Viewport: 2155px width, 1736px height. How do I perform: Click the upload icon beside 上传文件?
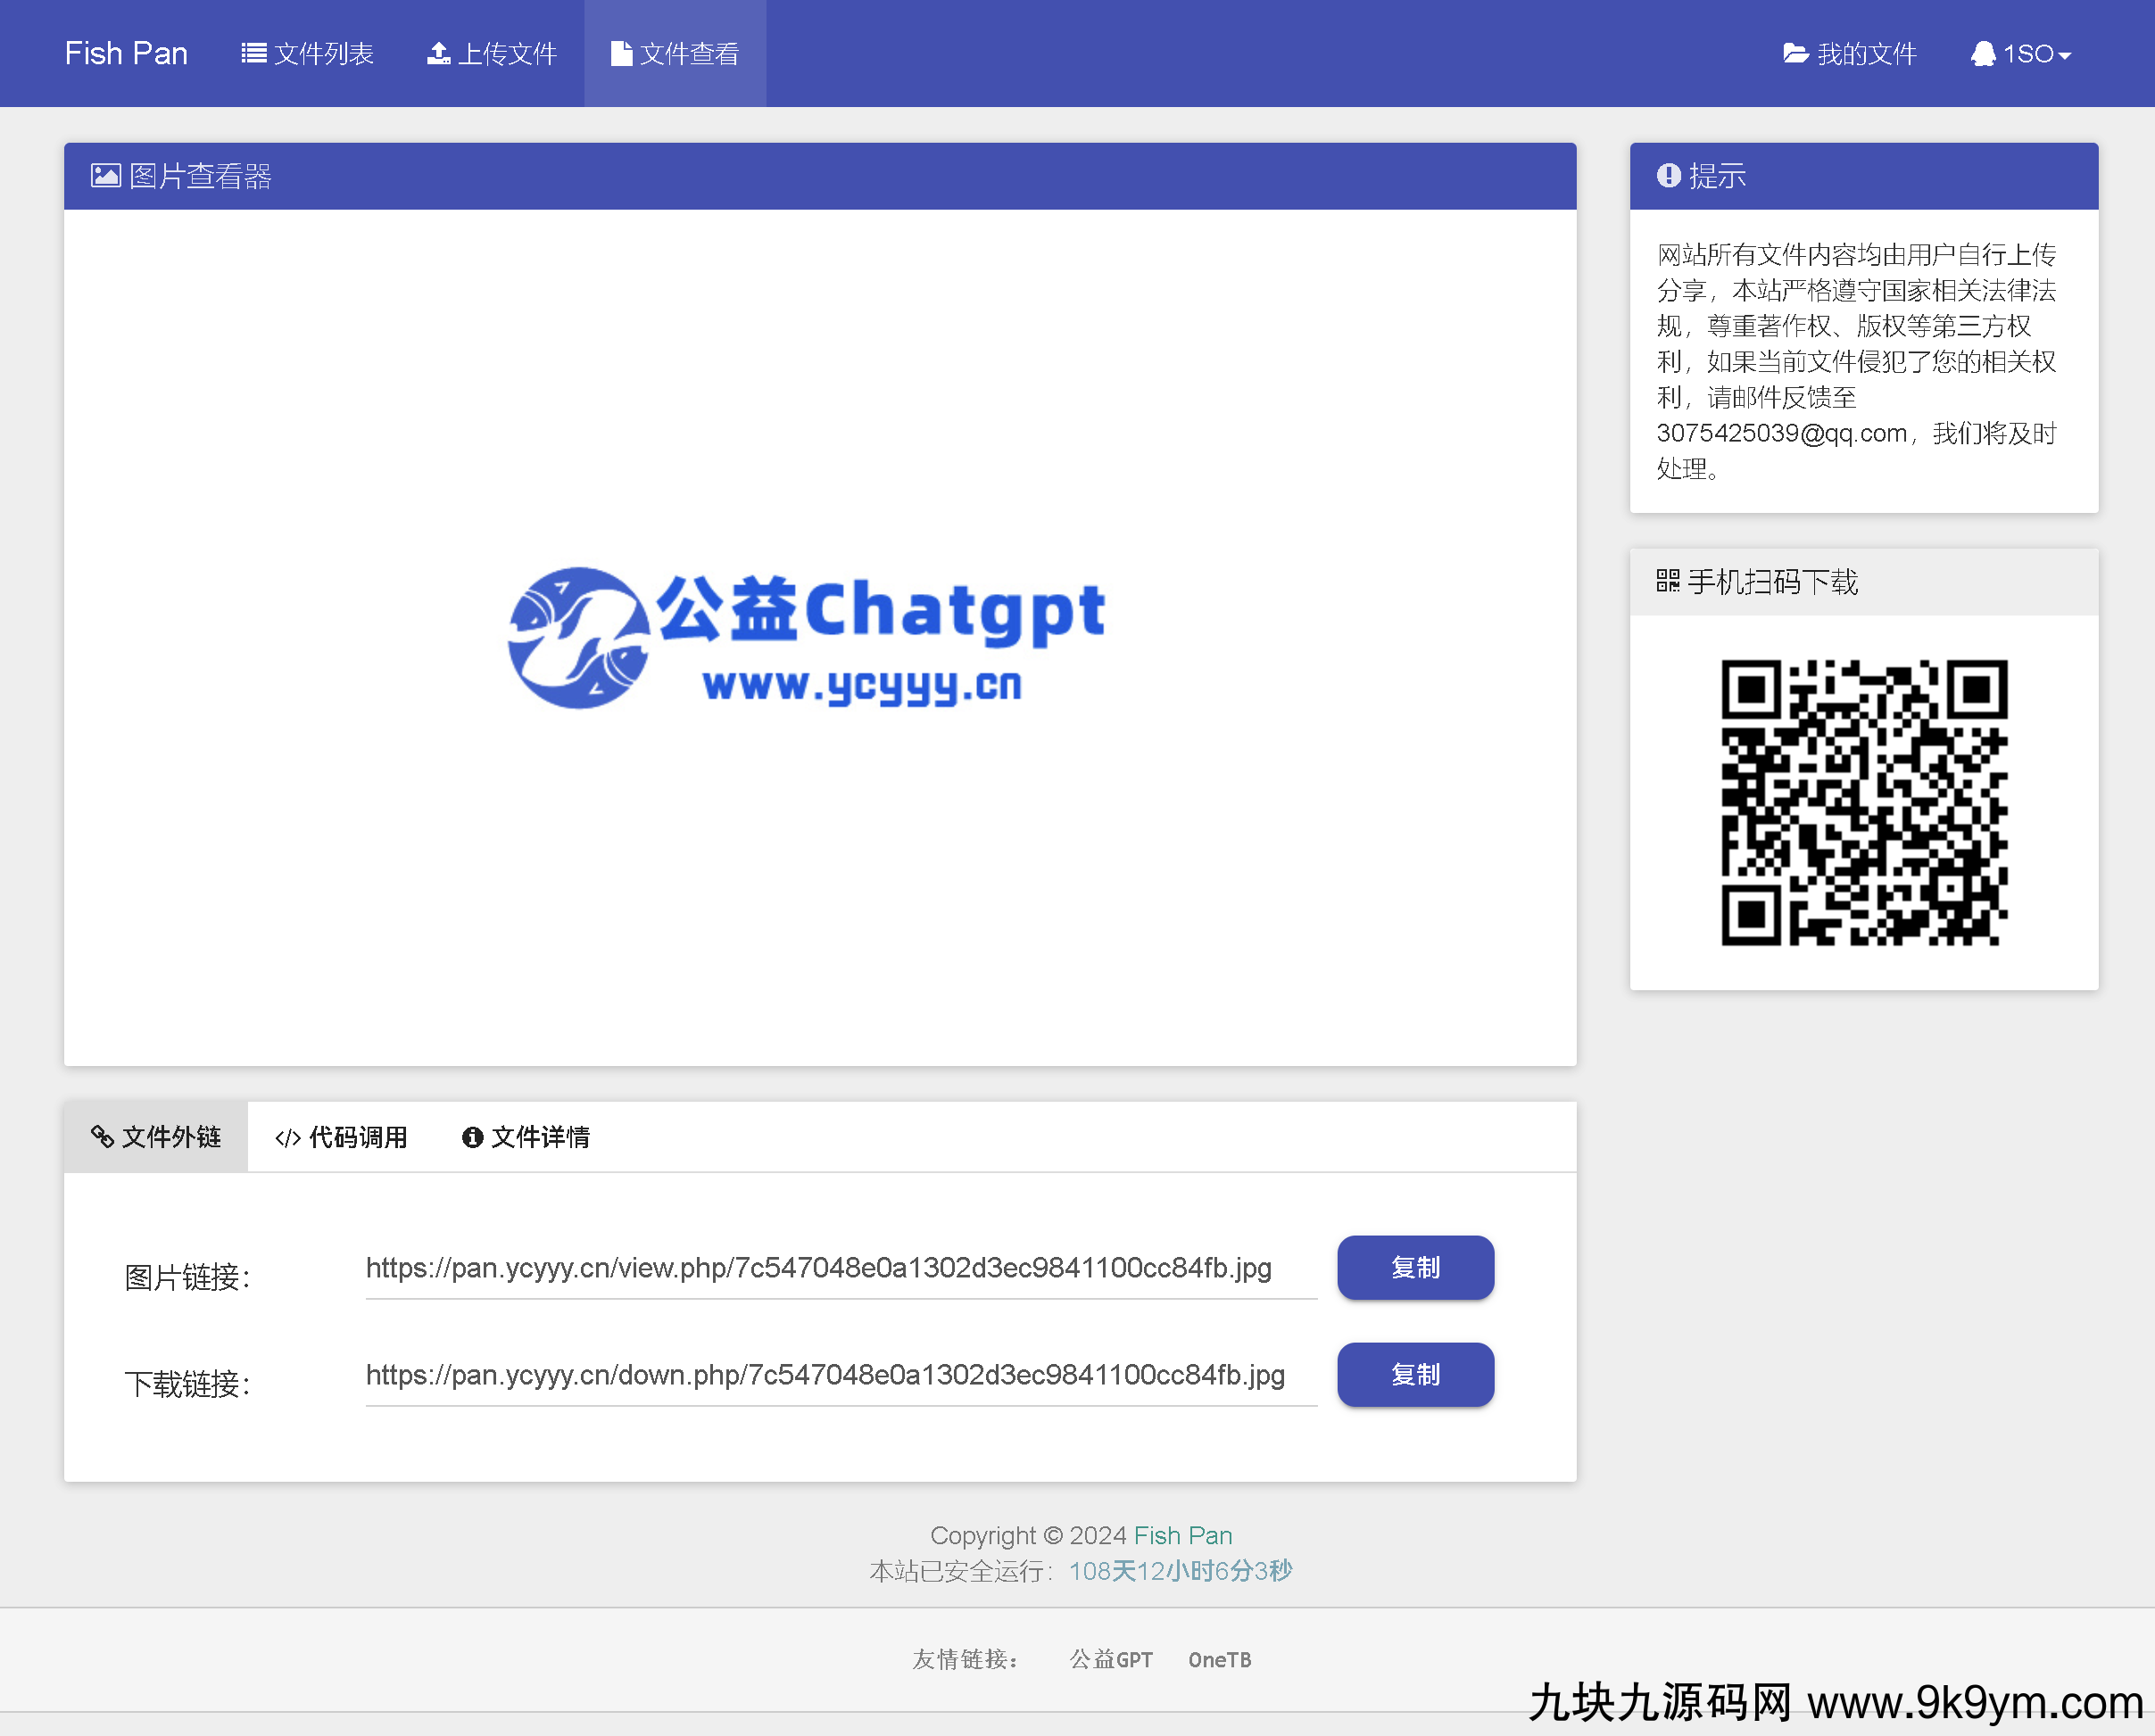pyautogui.click(x=438, y=53)
